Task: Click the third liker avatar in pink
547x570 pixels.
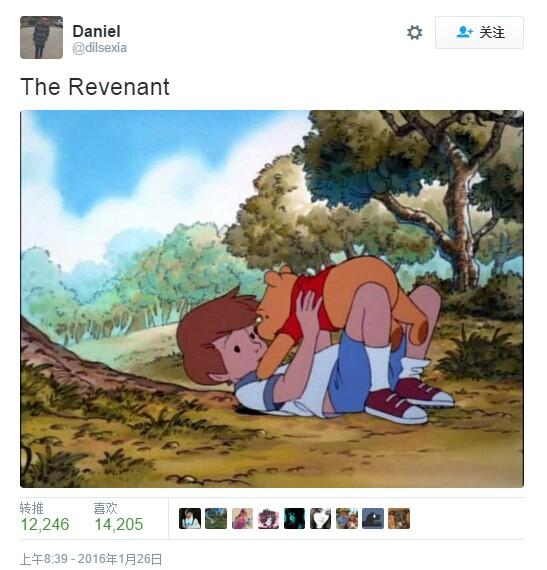Action: click(x=242, y=518)
